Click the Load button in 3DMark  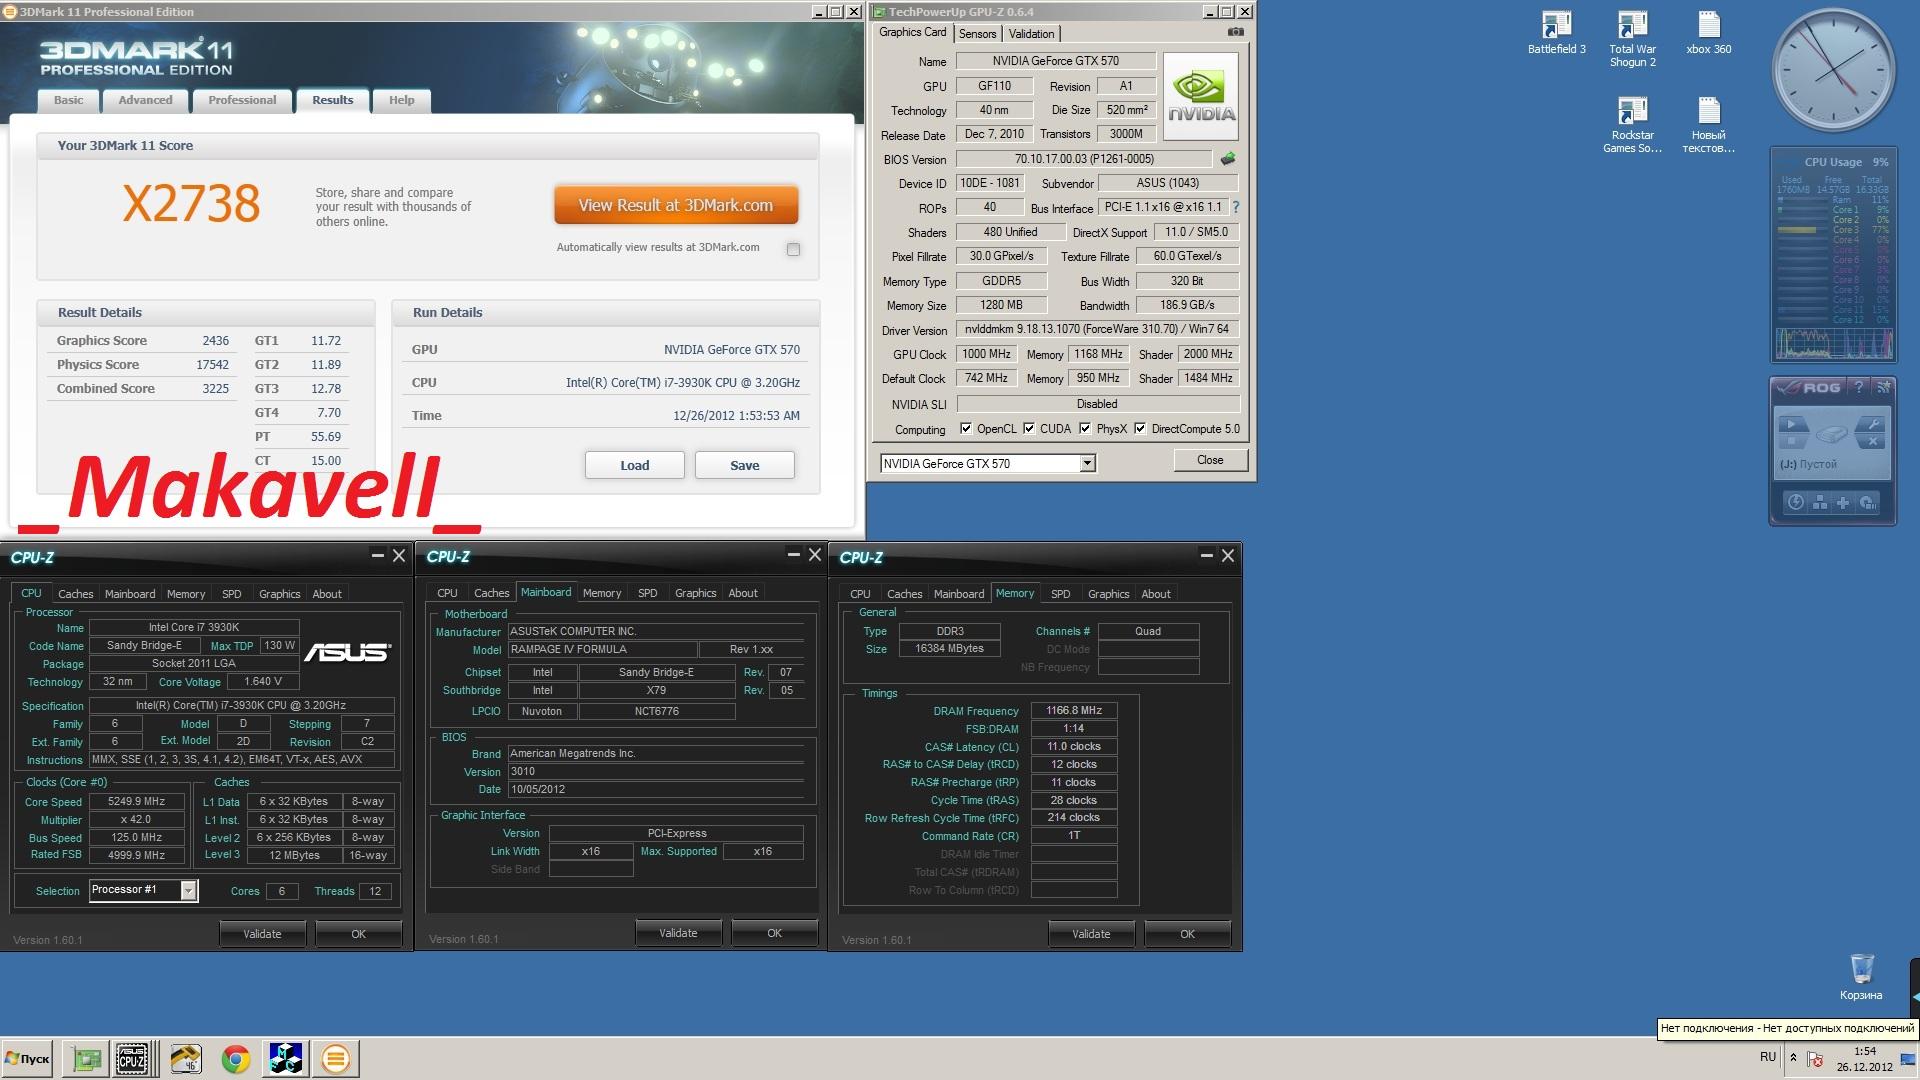click(635, 465)
